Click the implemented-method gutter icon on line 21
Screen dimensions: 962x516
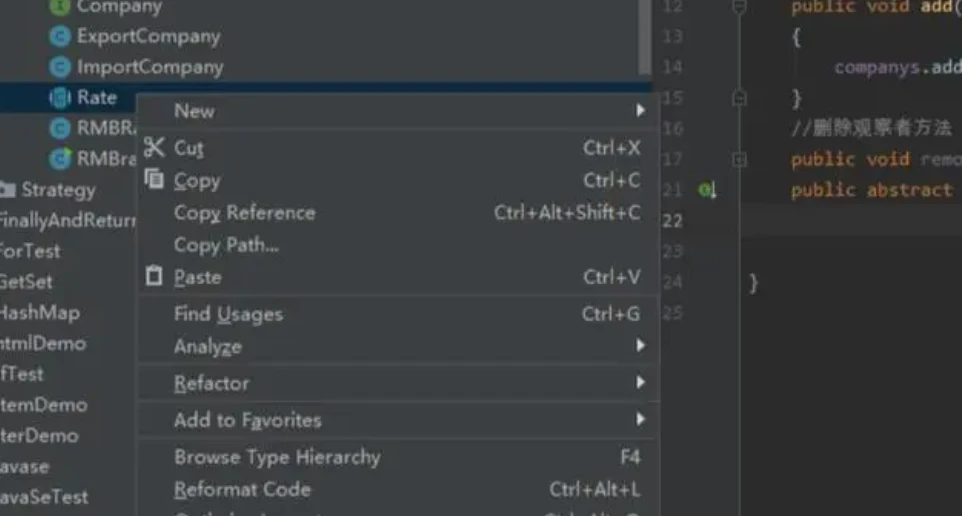pos(707,190)
